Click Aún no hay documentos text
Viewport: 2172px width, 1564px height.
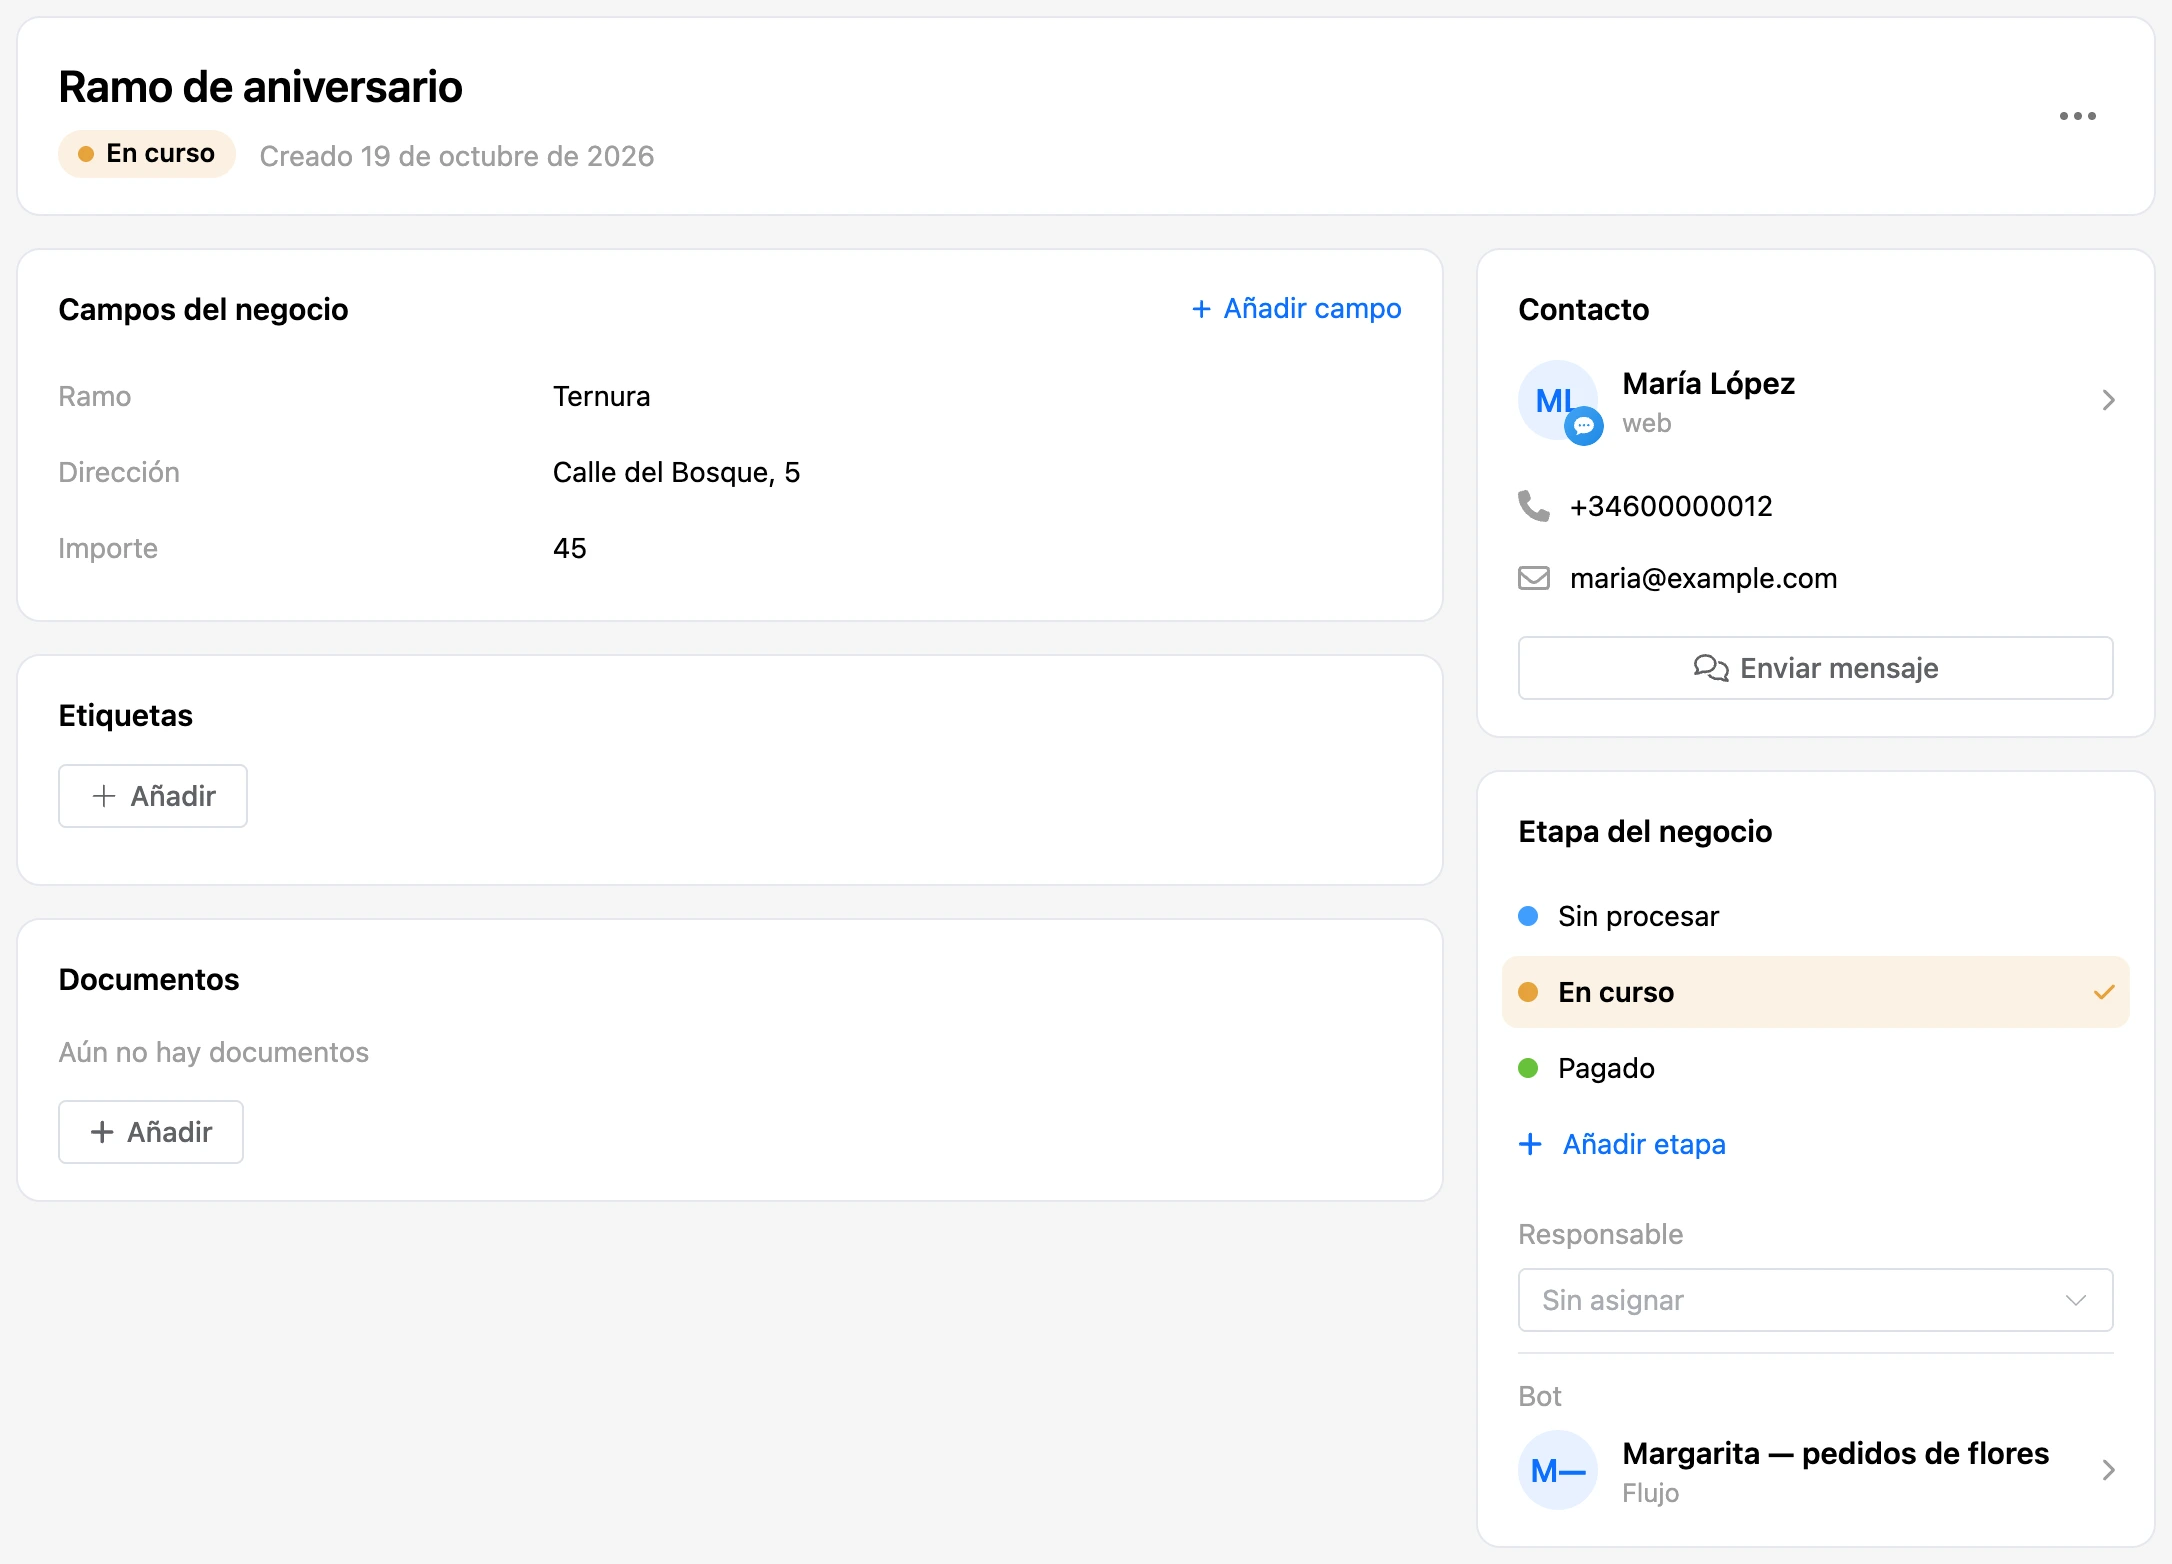[214, 1052]
